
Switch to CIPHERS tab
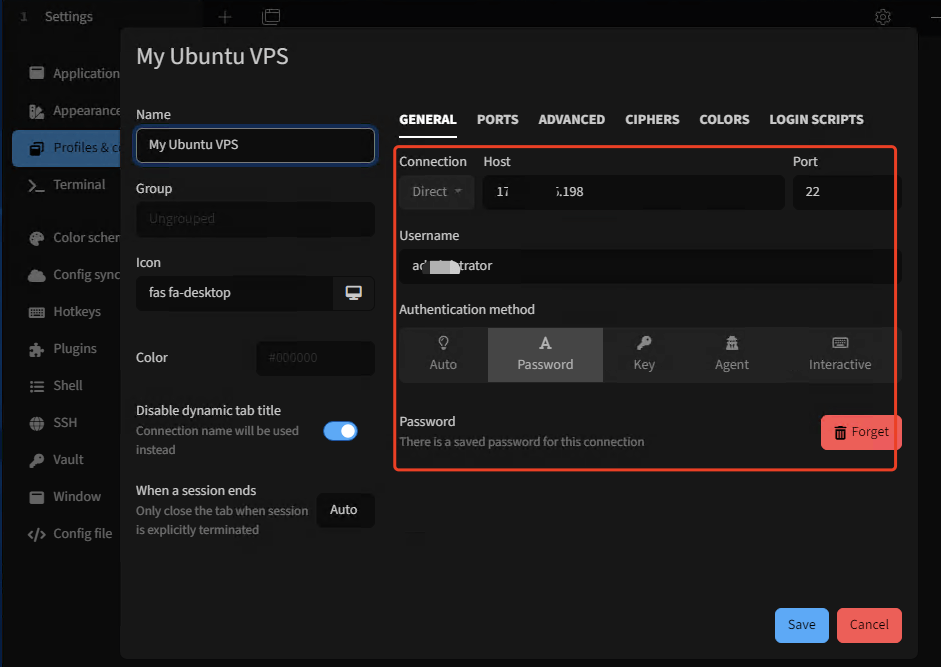click(652, 119)
